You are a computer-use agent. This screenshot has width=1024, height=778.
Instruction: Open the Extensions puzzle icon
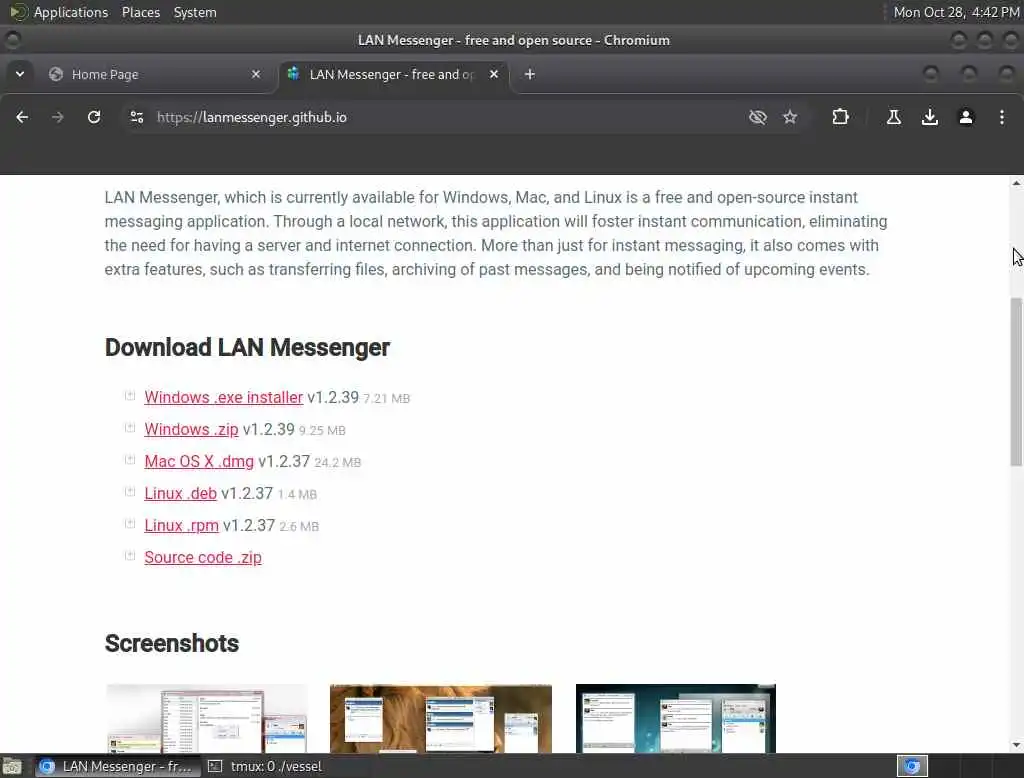(840, 117)
